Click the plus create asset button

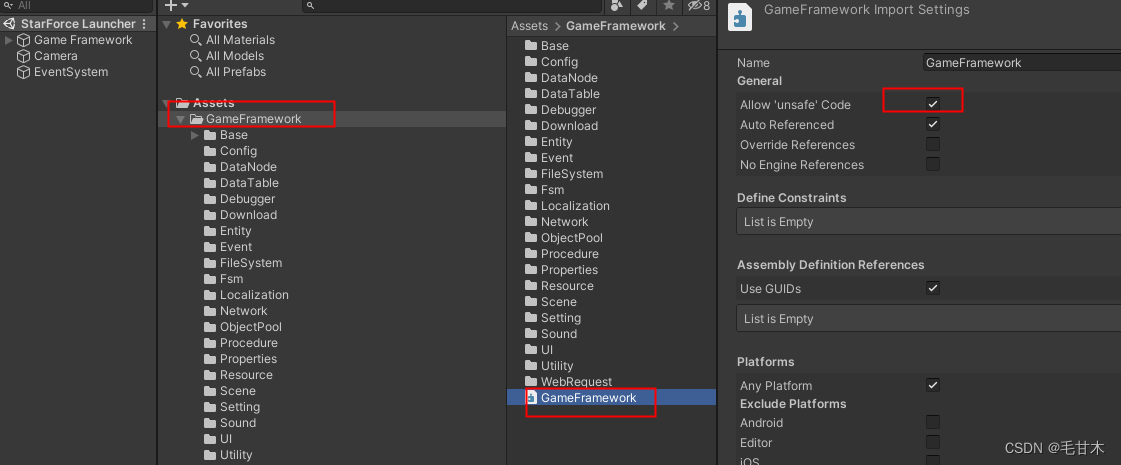pos(170,6)
